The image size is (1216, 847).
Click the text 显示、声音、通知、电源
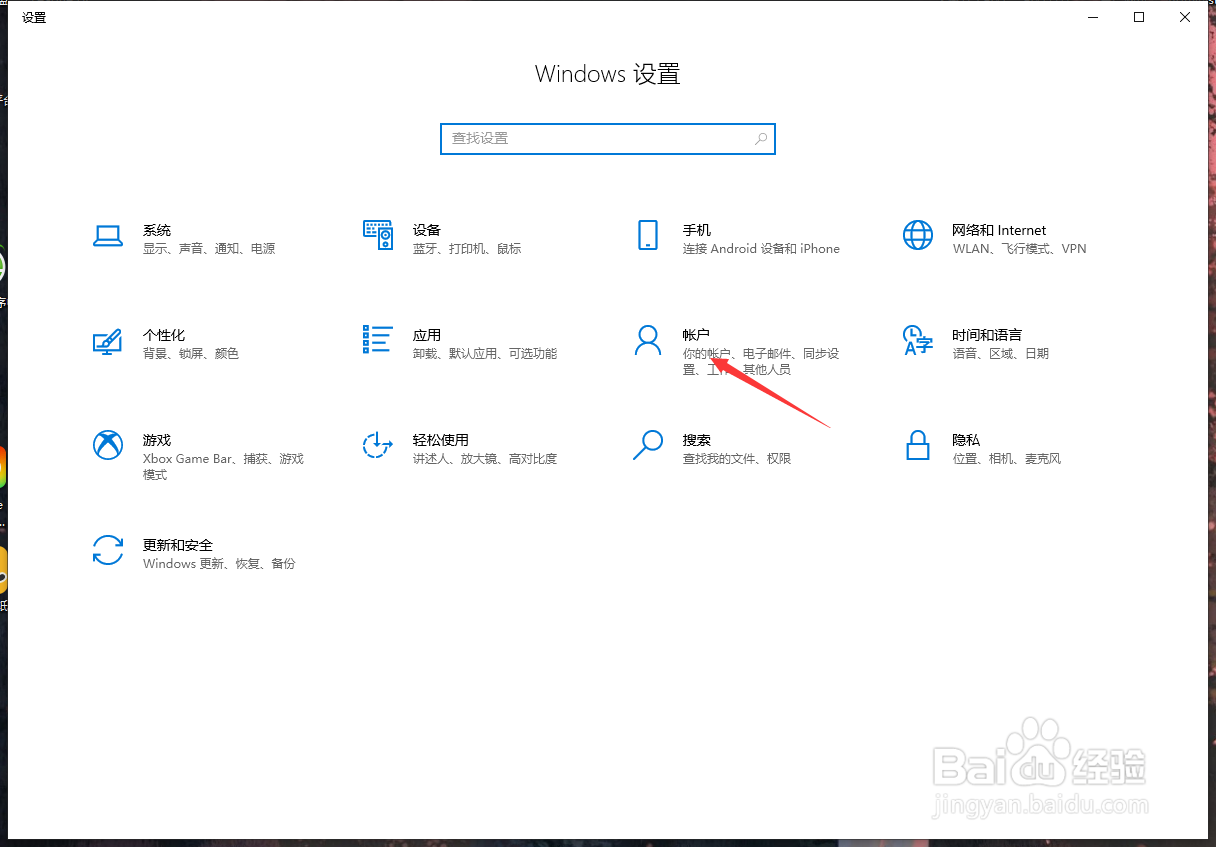tap(209, 249)
